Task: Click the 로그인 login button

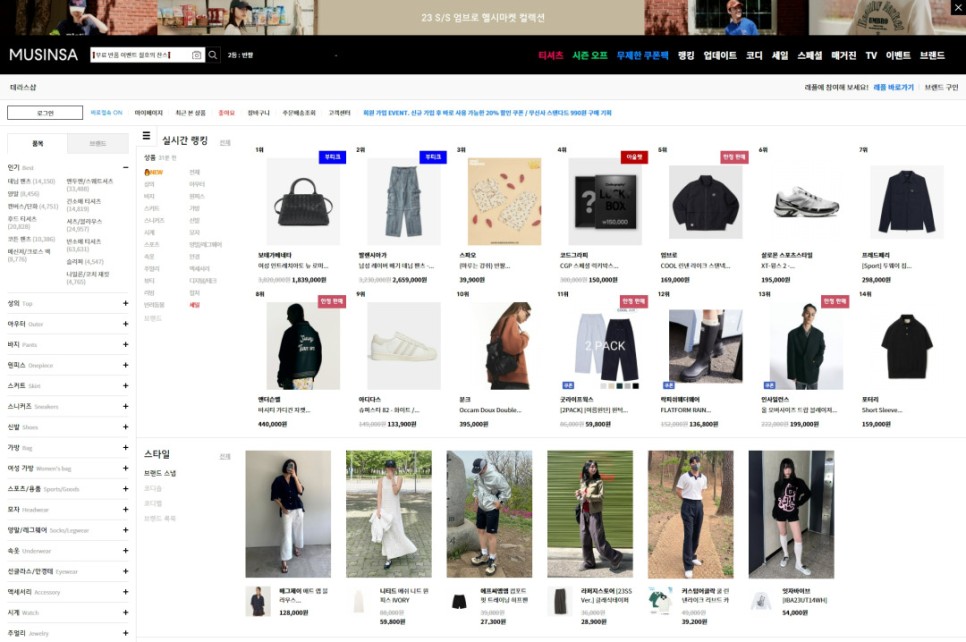Action: coord(45,113)
